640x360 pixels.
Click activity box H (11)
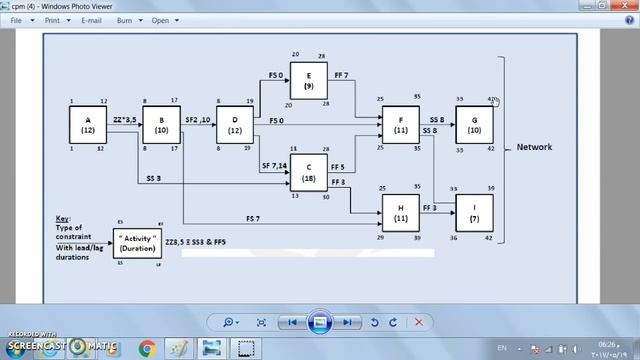coord(401,213)
